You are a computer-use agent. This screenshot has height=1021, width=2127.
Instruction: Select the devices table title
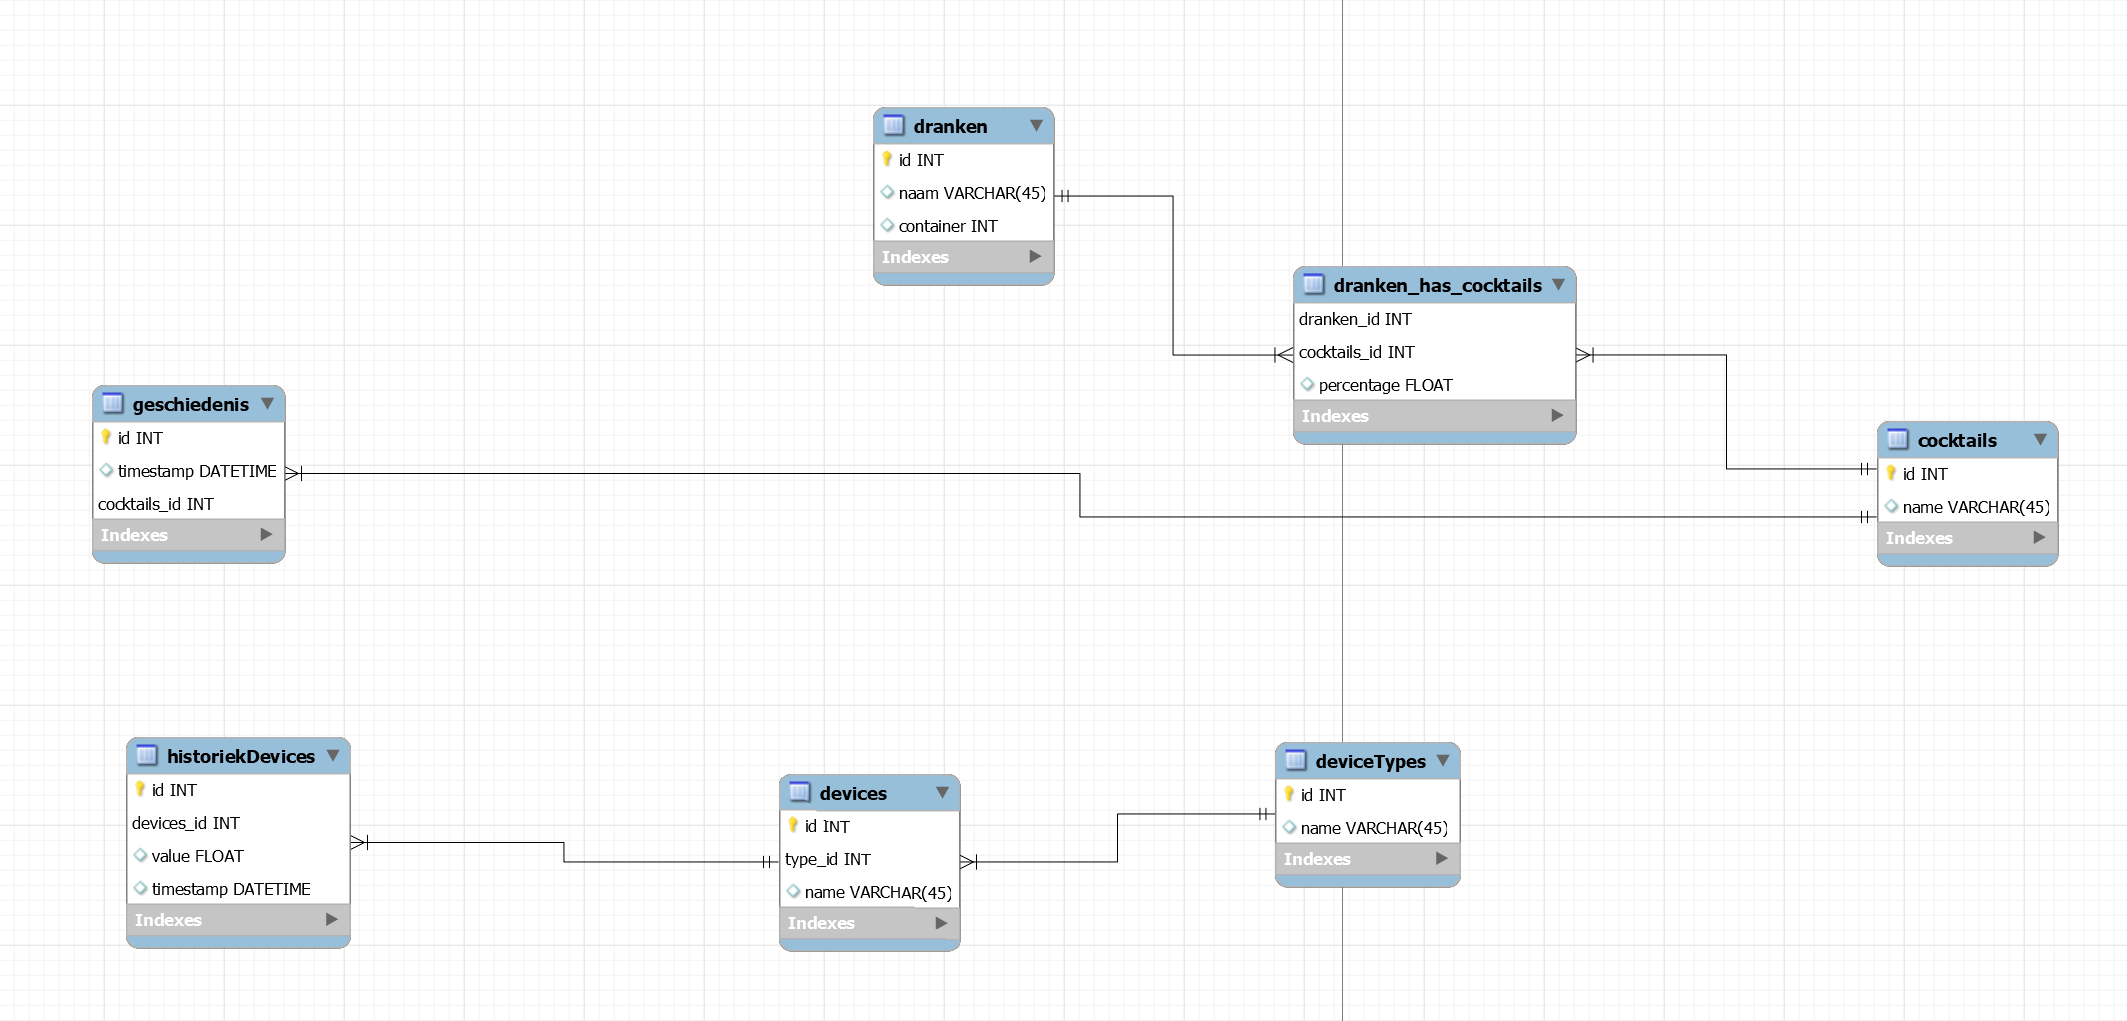[853, 794]
